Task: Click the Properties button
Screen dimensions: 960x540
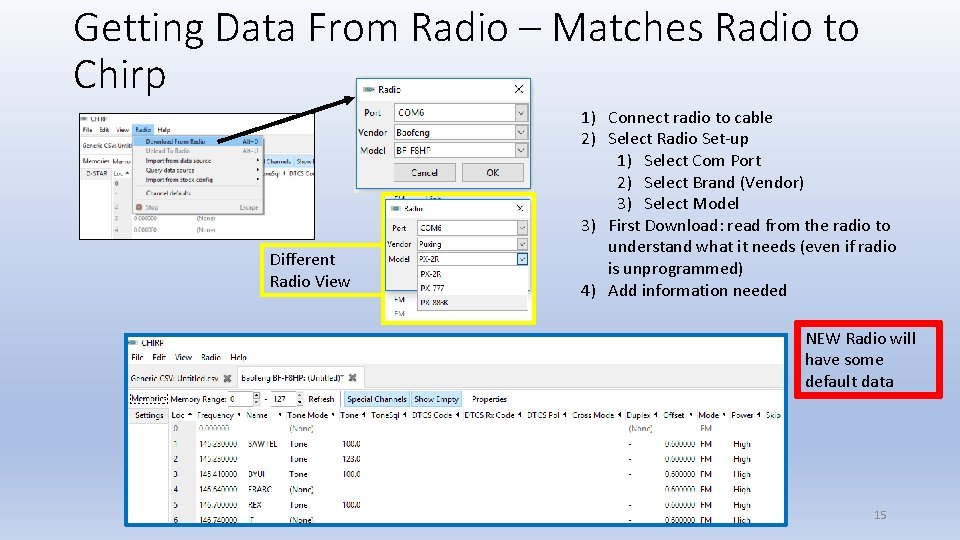Action: [489, 399]
